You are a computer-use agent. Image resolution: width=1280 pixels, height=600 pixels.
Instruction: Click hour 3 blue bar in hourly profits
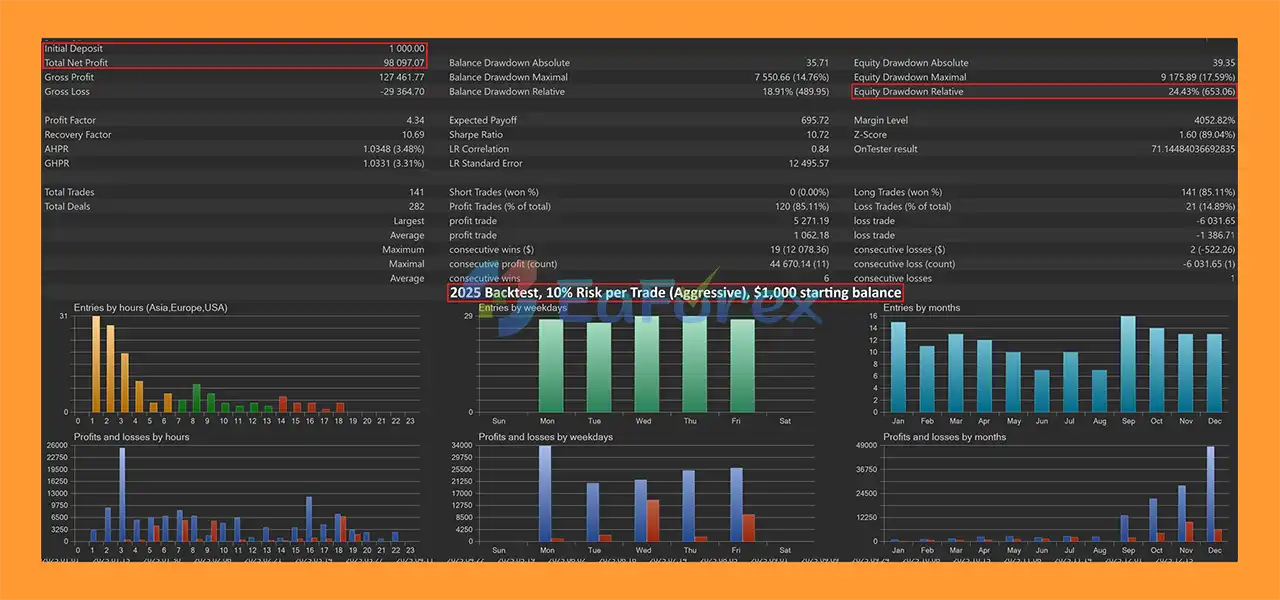click(122, 494)
